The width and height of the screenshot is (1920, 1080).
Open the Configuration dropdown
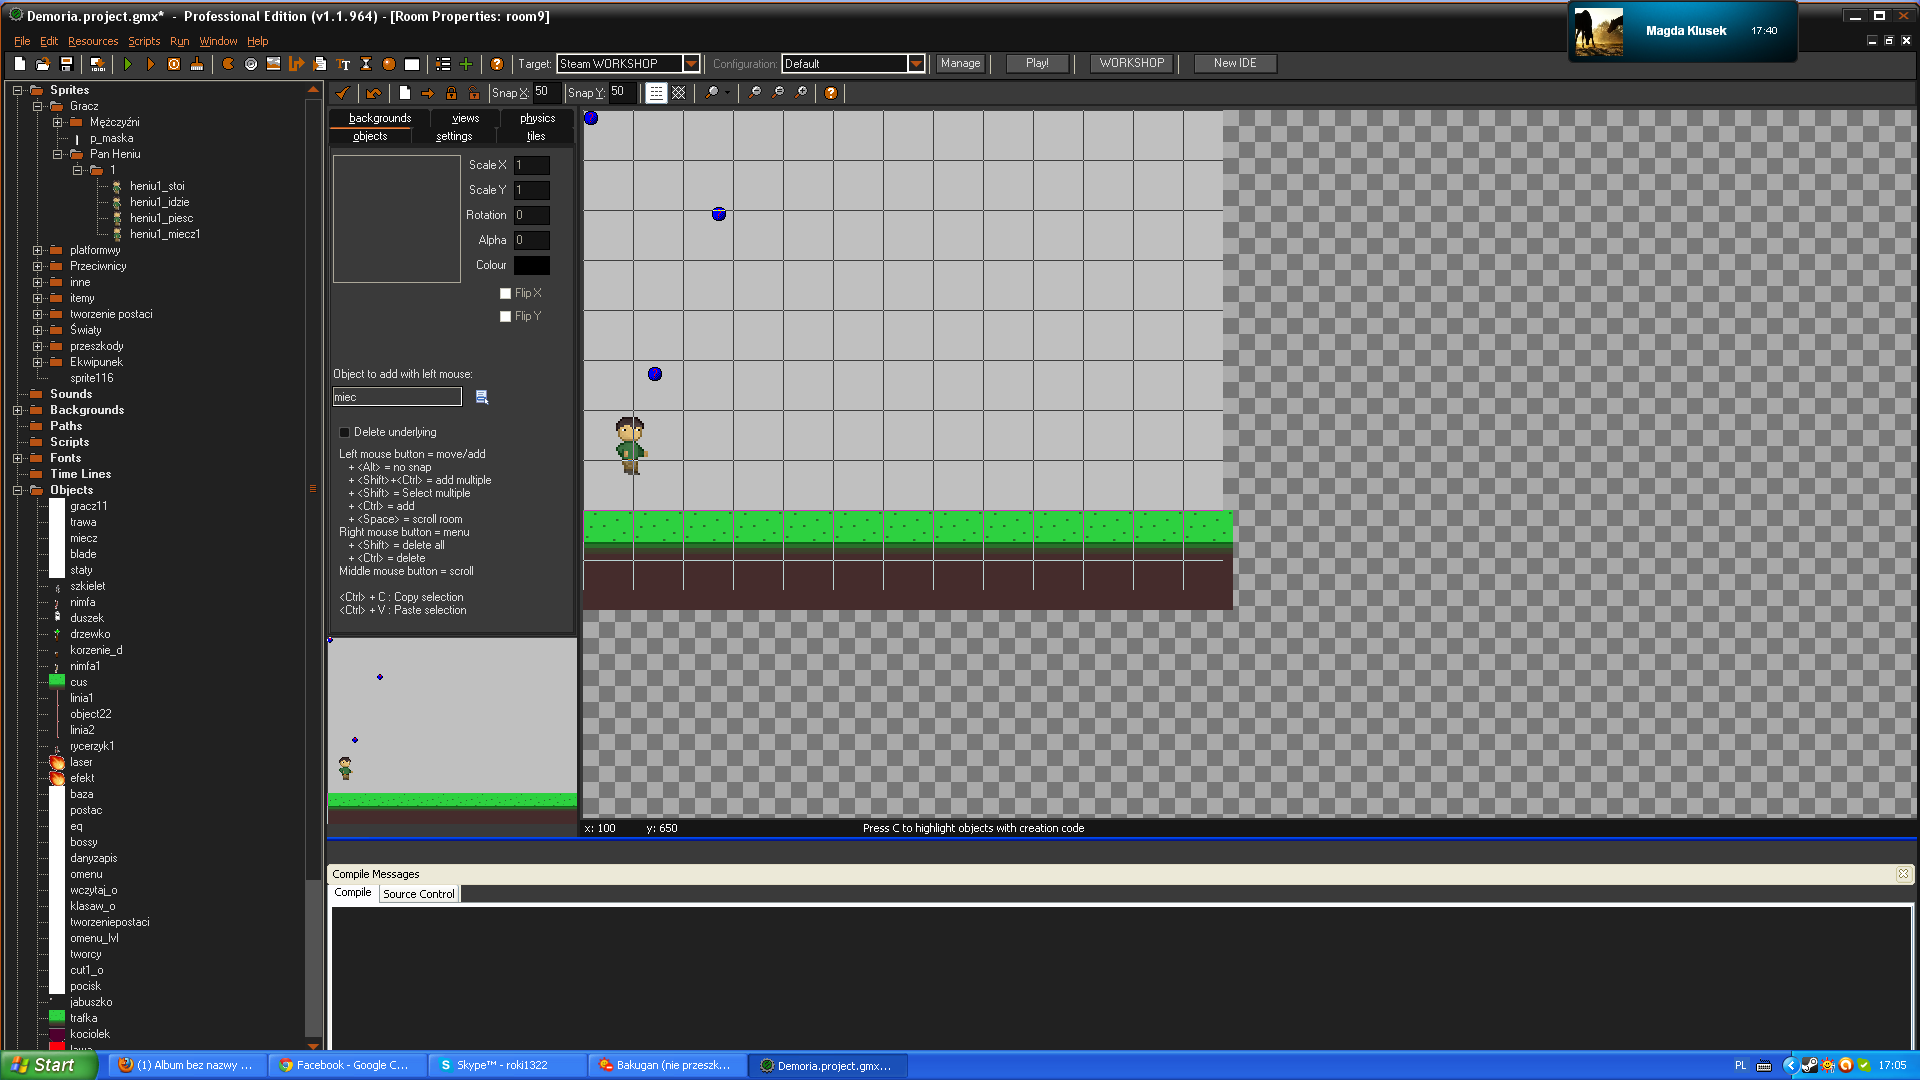(x=915, y=64)
